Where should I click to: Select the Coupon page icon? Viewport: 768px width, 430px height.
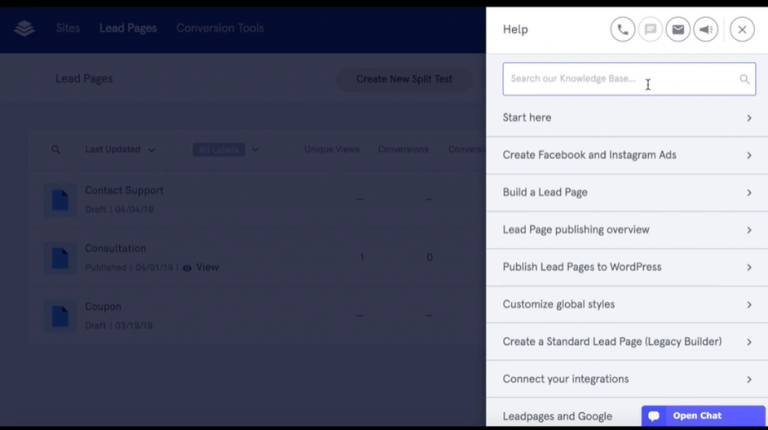60,316
